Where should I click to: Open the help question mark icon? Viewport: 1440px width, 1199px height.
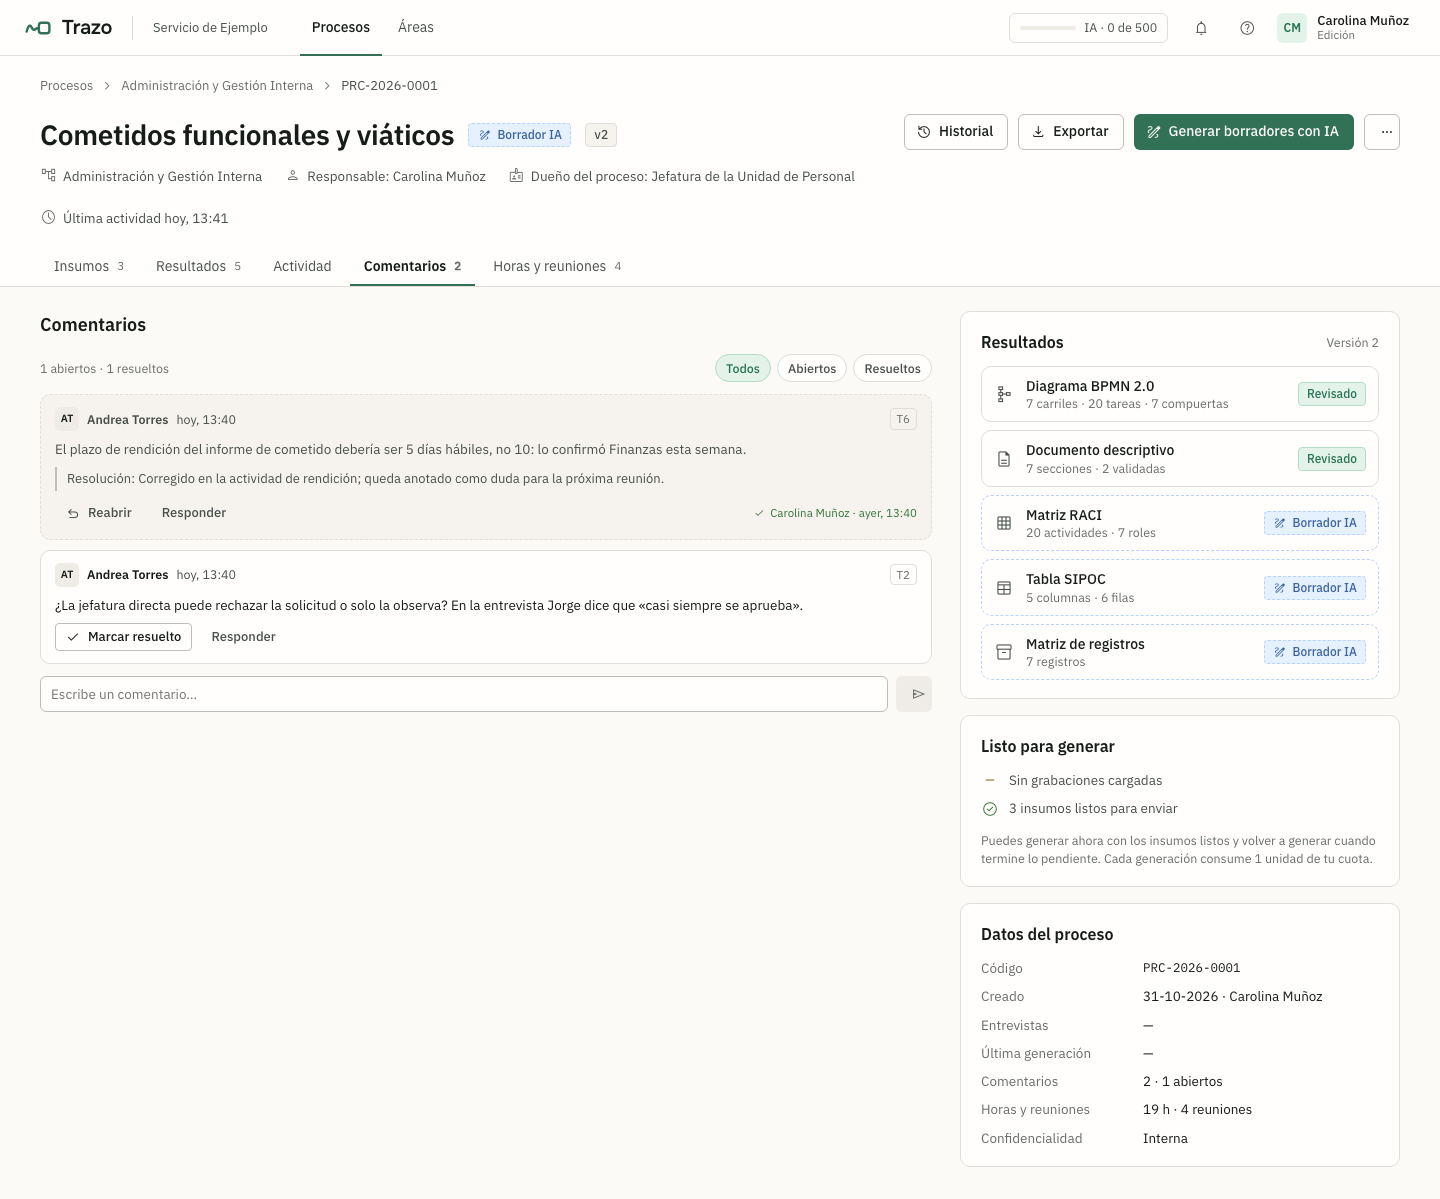(x=1247, y=28)
